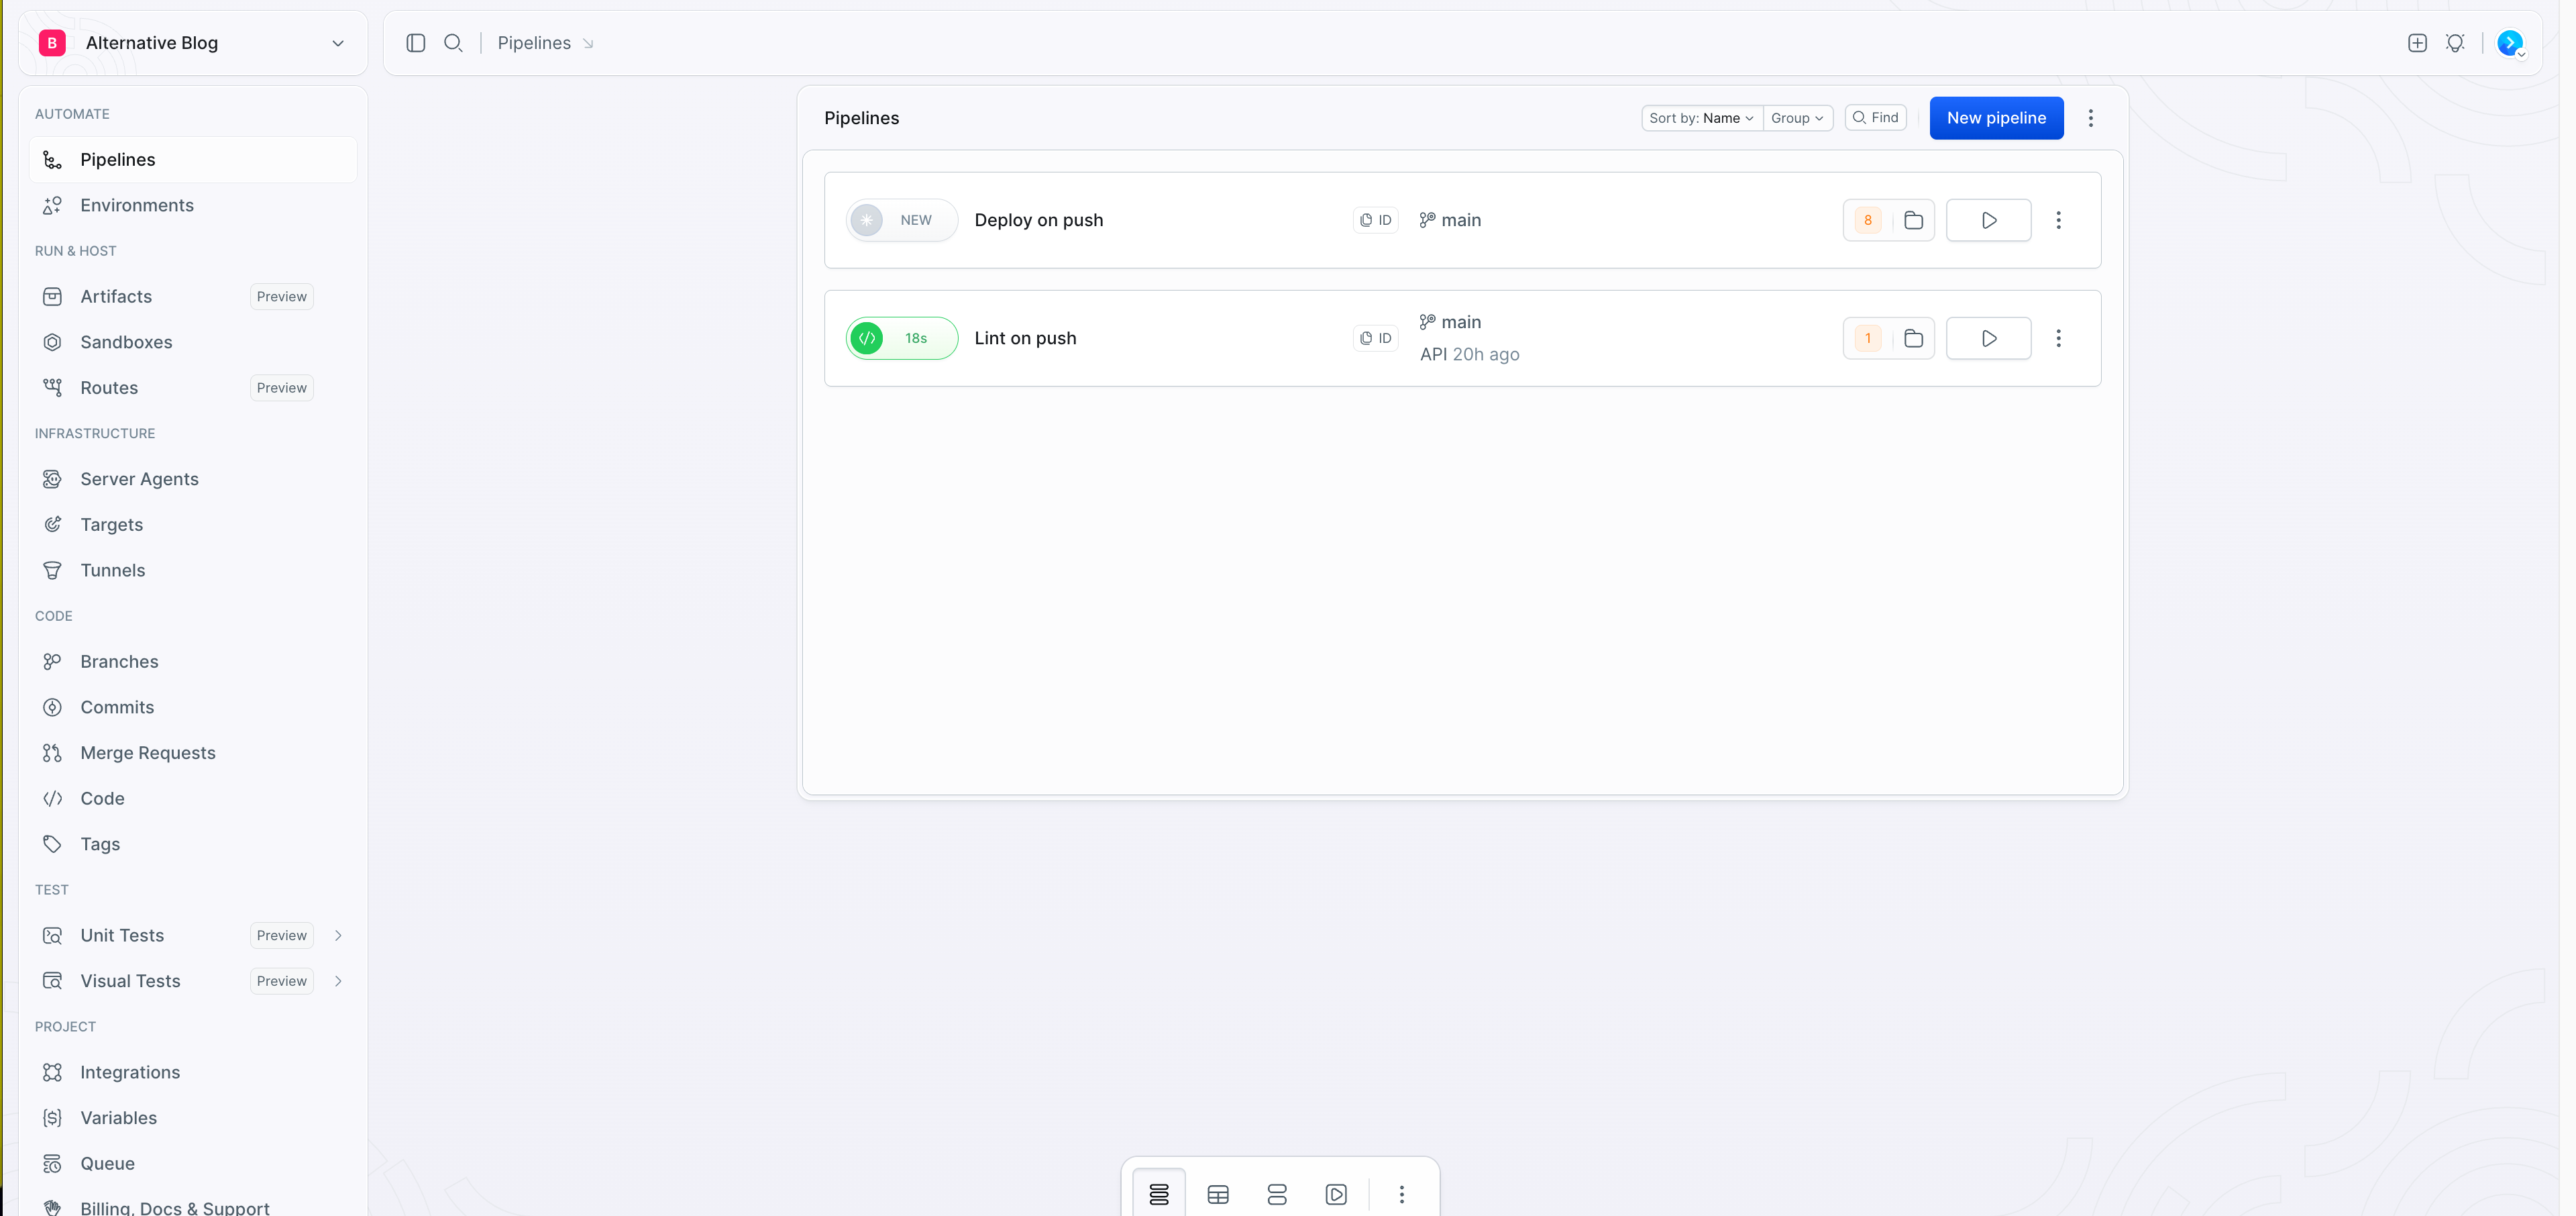The height and width of the screenshot is (1216, 2576).
Task: Expand the Unit Tests chevron
Action: coord(338,935)
